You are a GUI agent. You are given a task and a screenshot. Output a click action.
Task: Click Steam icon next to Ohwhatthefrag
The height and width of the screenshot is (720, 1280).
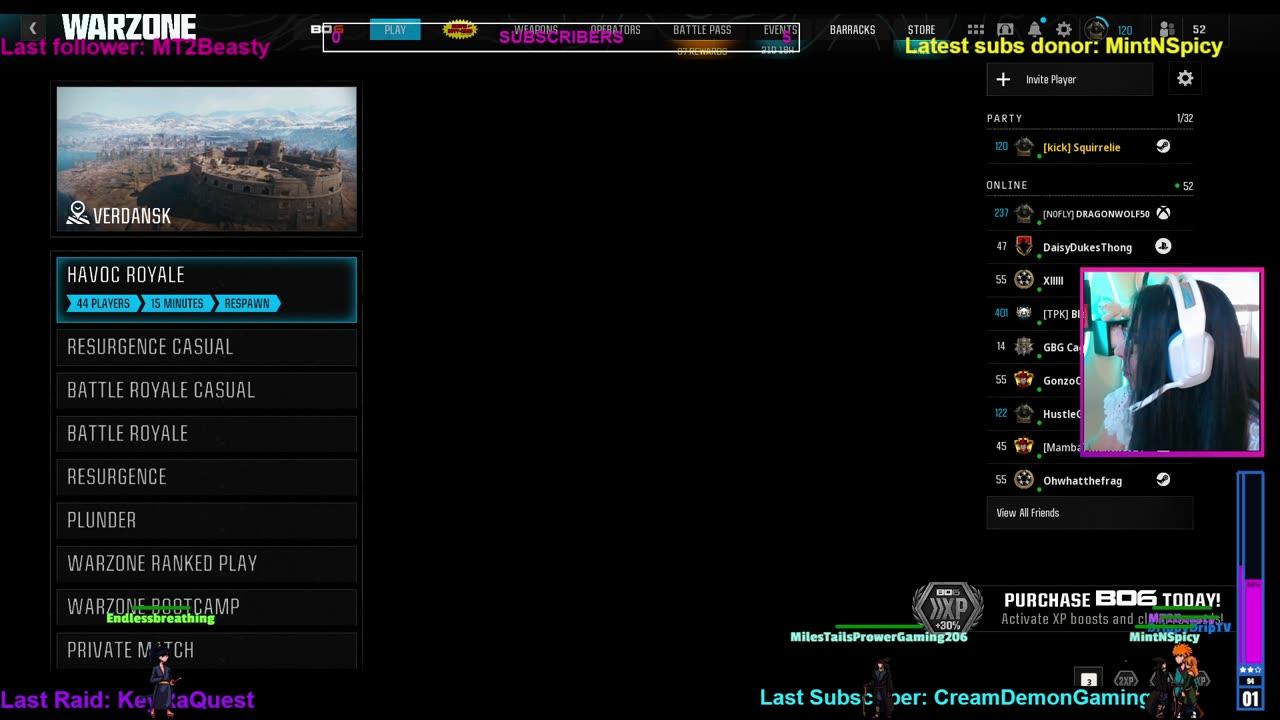(1163, 480)
